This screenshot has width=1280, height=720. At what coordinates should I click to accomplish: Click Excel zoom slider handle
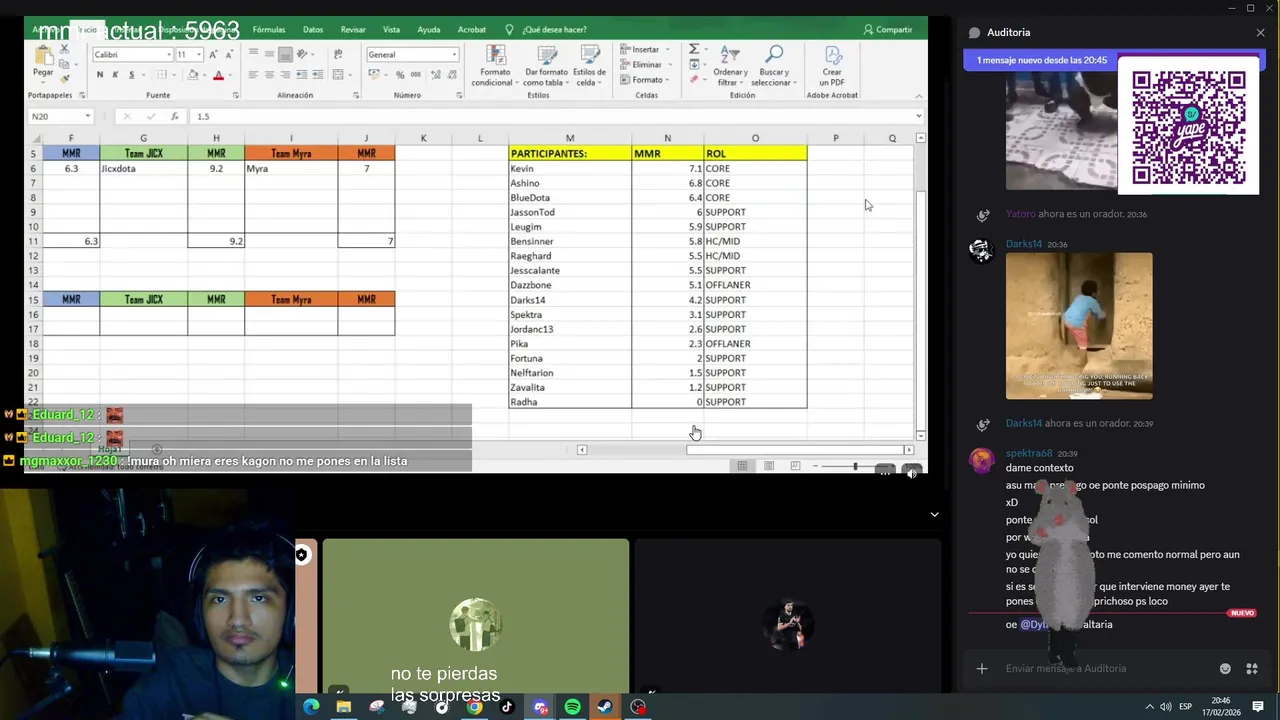pyautogui.click(x=854, y=466)
